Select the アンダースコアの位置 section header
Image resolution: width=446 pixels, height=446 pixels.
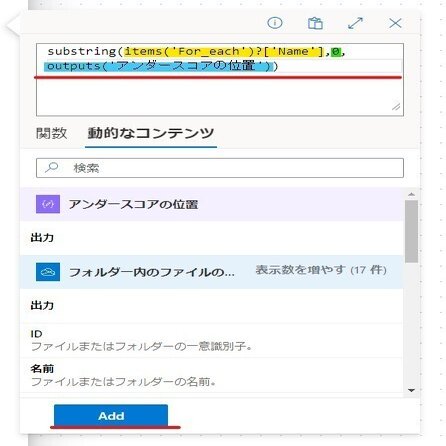212,204
